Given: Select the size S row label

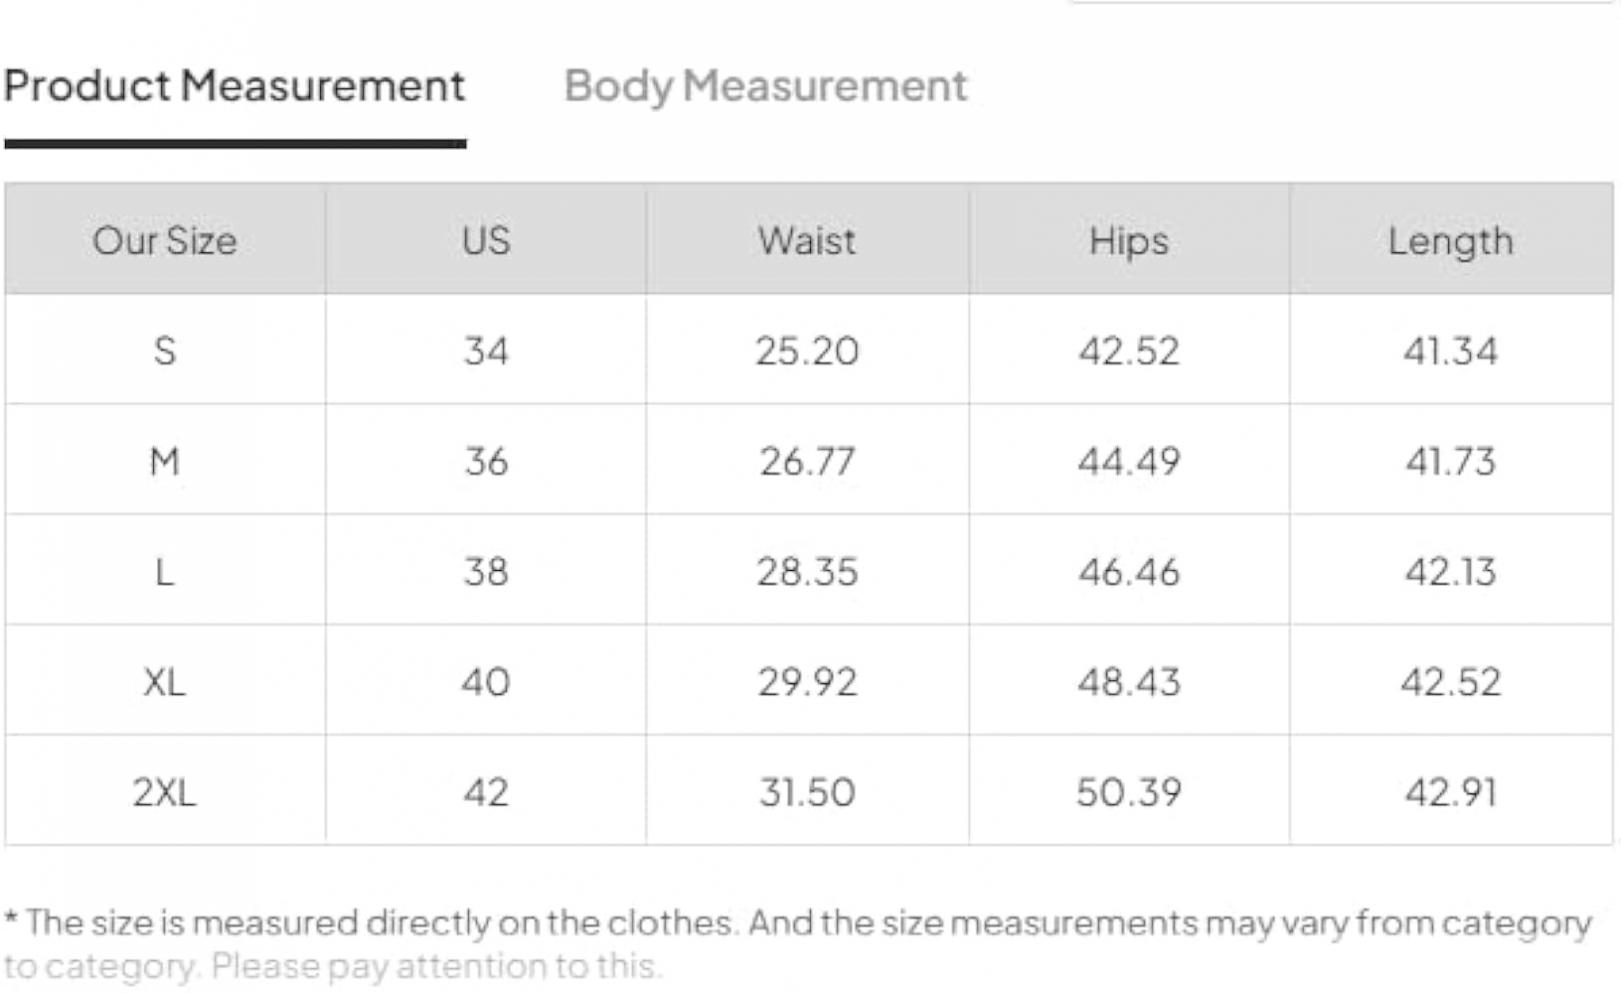Looking at the screenshot, I should [165, 351].
